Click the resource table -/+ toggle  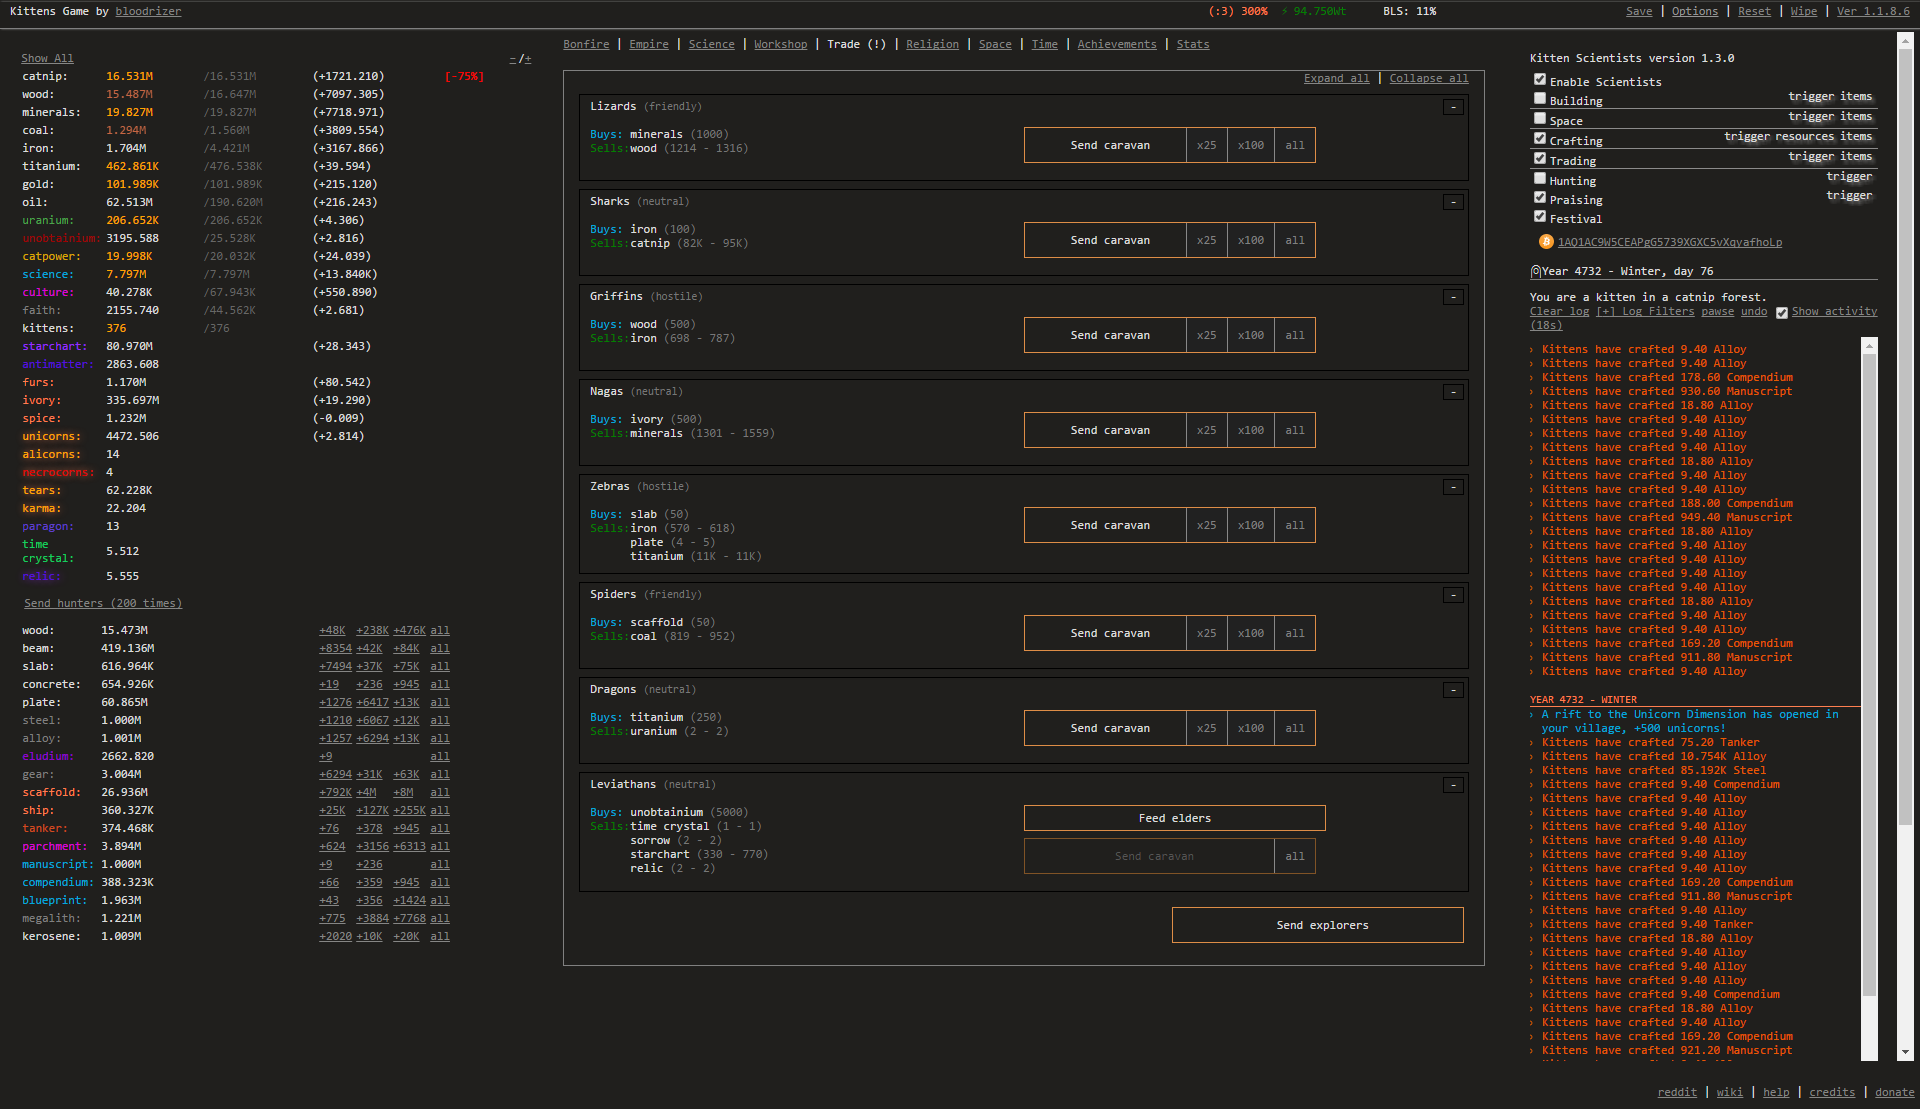coord(520,59)
